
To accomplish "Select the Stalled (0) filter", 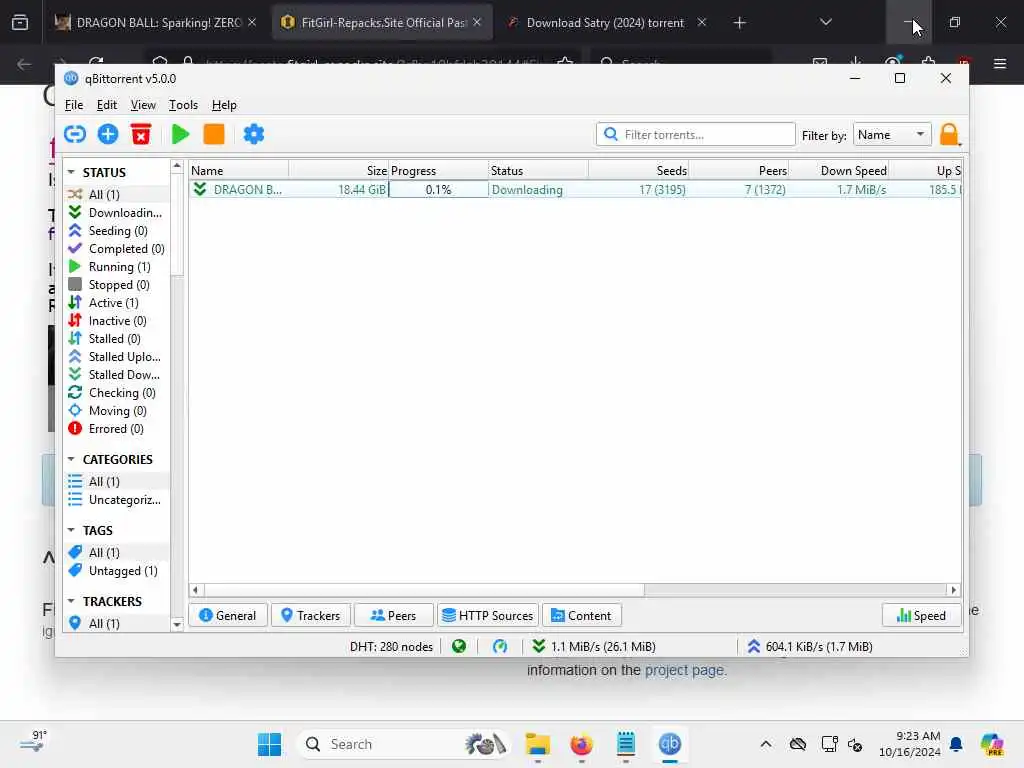I will (x=117, y=338).
